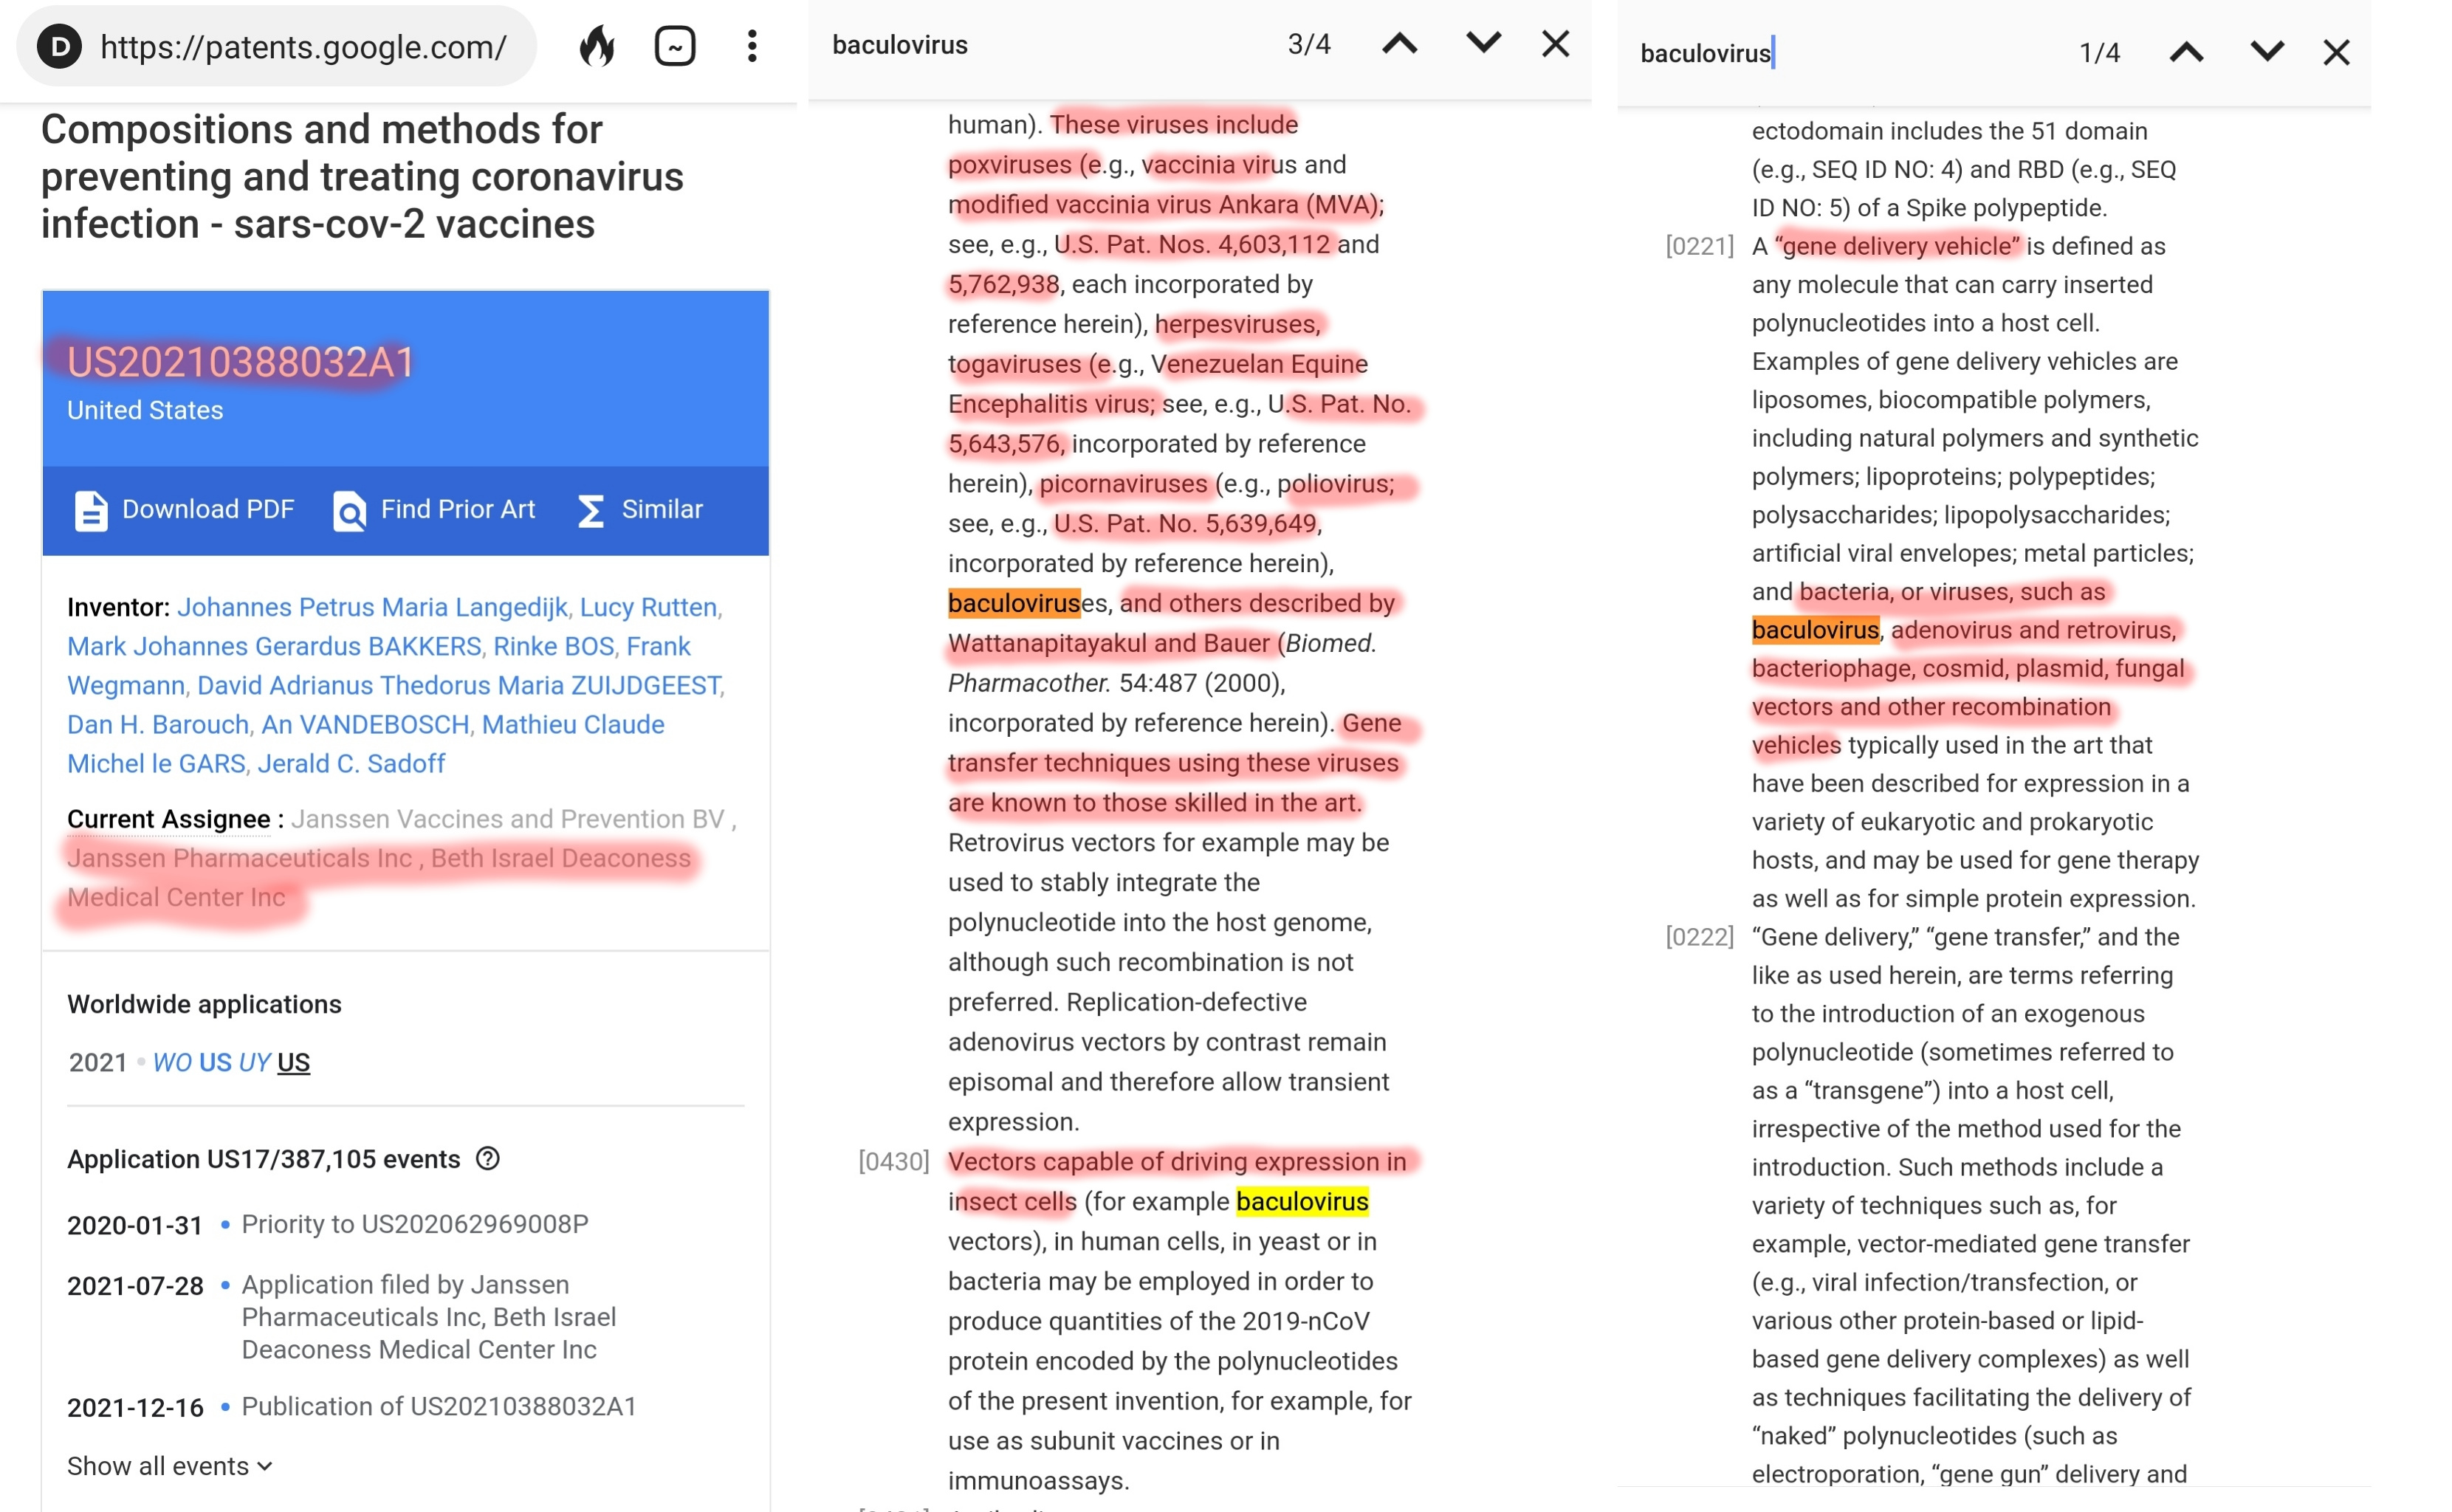
Task: Go to next match in middle find bar
Action: [1483, 44]
